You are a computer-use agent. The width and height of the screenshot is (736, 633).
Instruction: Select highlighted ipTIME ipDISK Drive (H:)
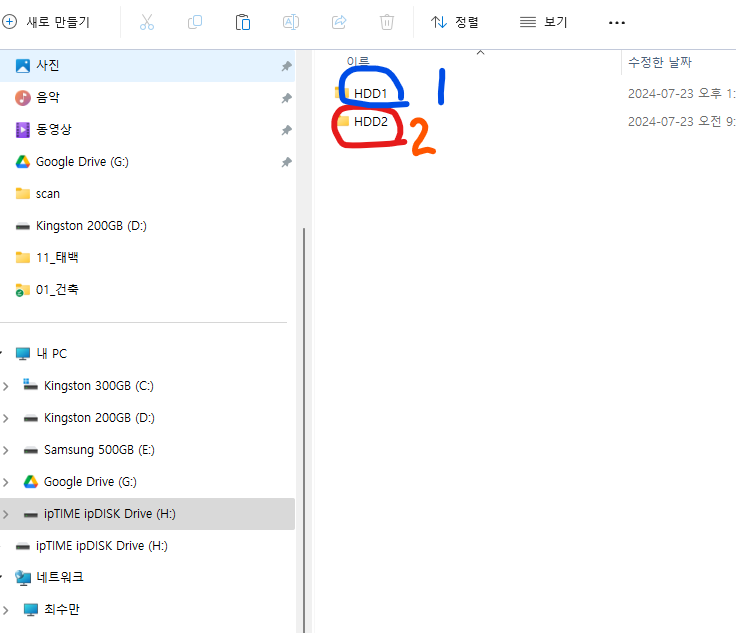(147, 514)
